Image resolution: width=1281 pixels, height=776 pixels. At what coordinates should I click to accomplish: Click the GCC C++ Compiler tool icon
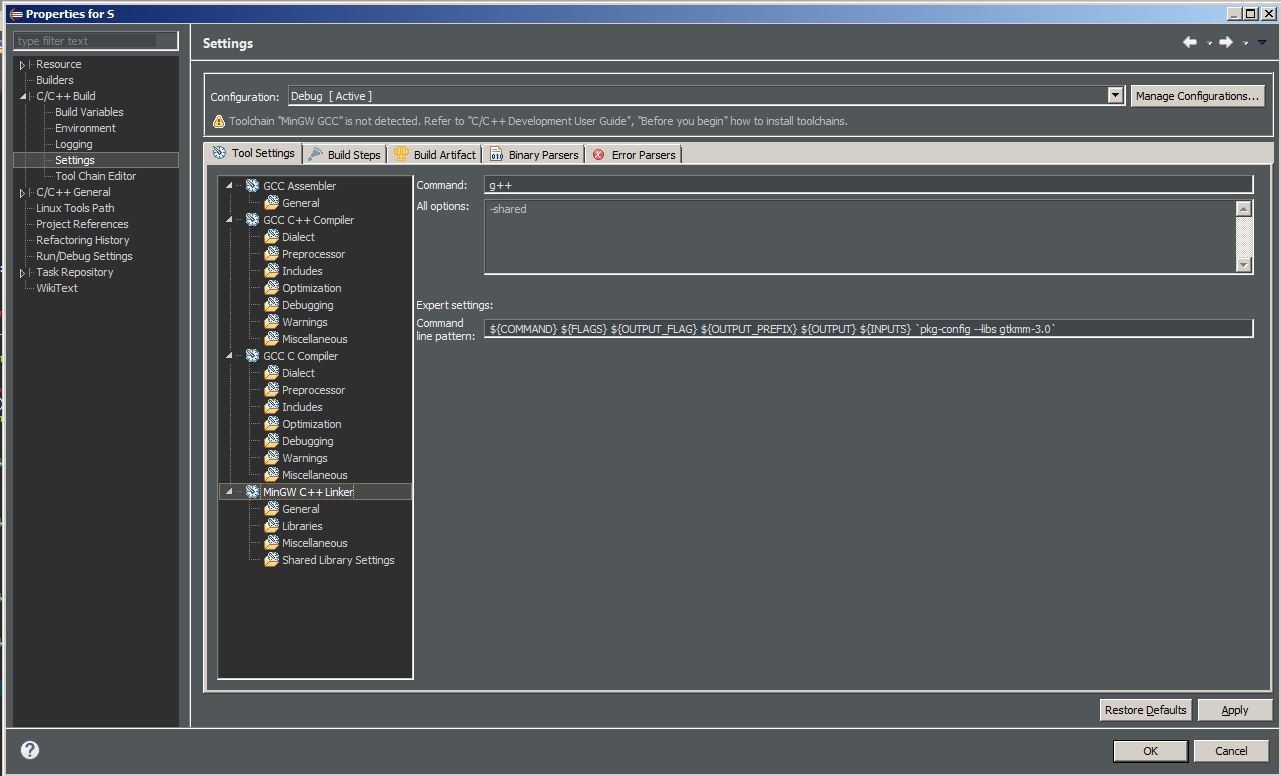[x=252, y=220]
